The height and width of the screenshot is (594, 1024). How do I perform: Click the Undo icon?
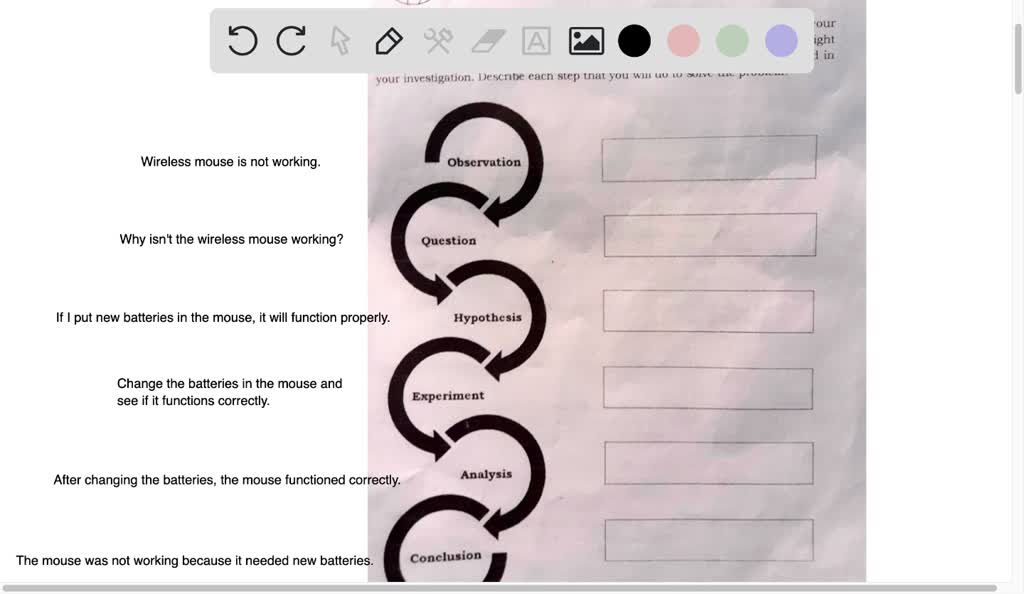coord(241,40)
